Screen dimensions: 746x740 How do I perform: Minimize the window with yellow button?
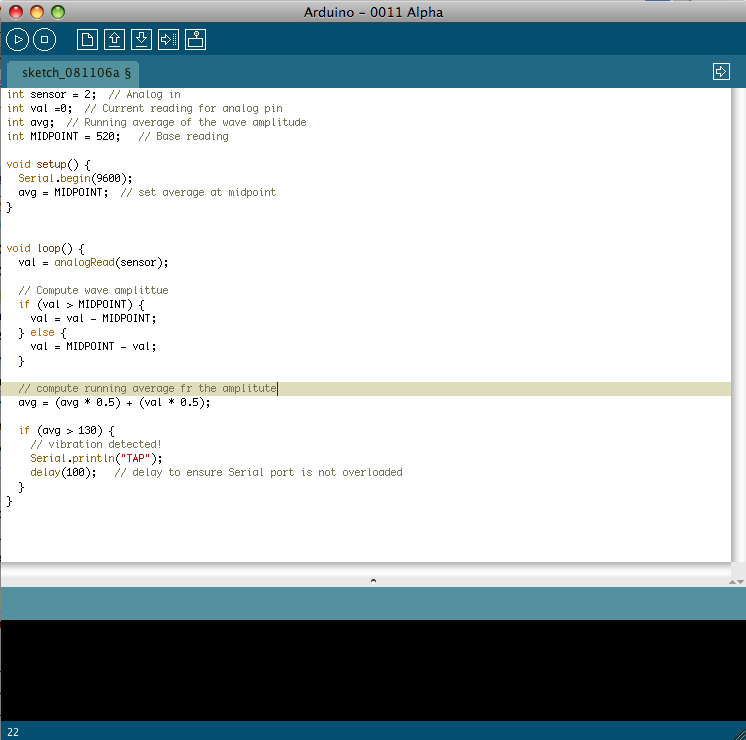[37, 12]
